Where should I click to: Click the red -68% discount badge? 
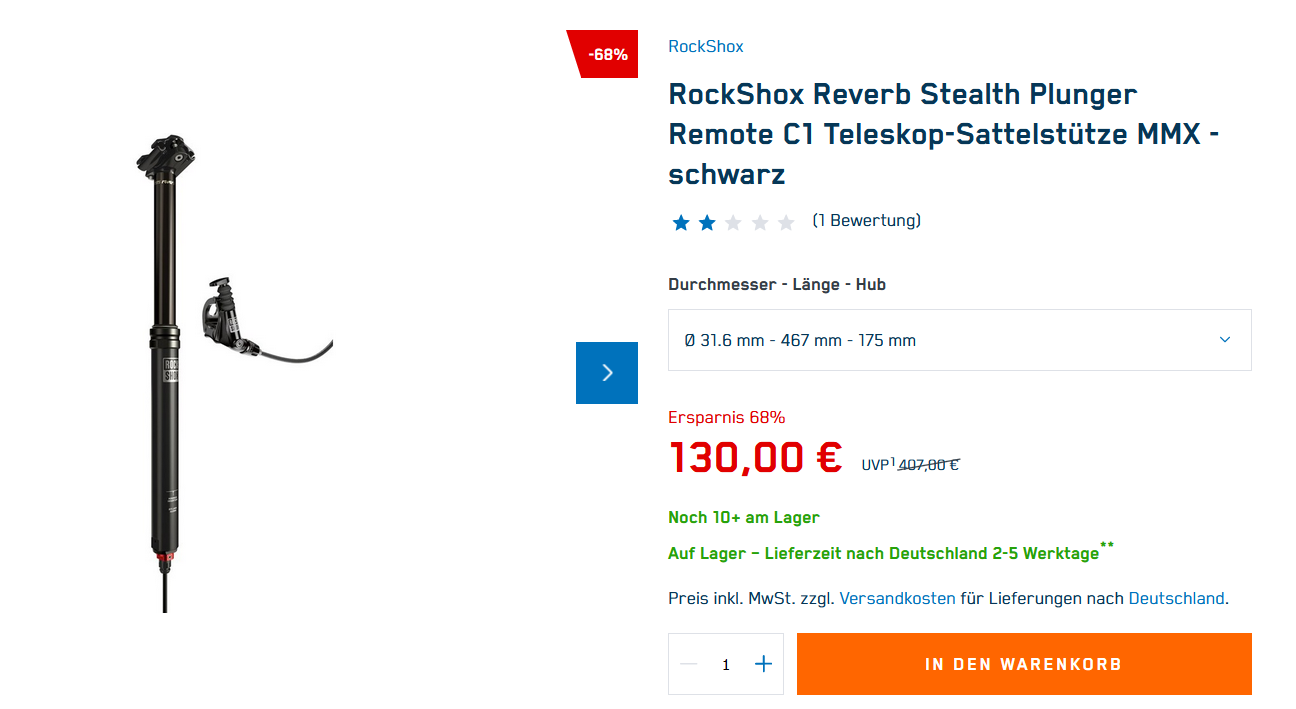[x=606, y=54]
